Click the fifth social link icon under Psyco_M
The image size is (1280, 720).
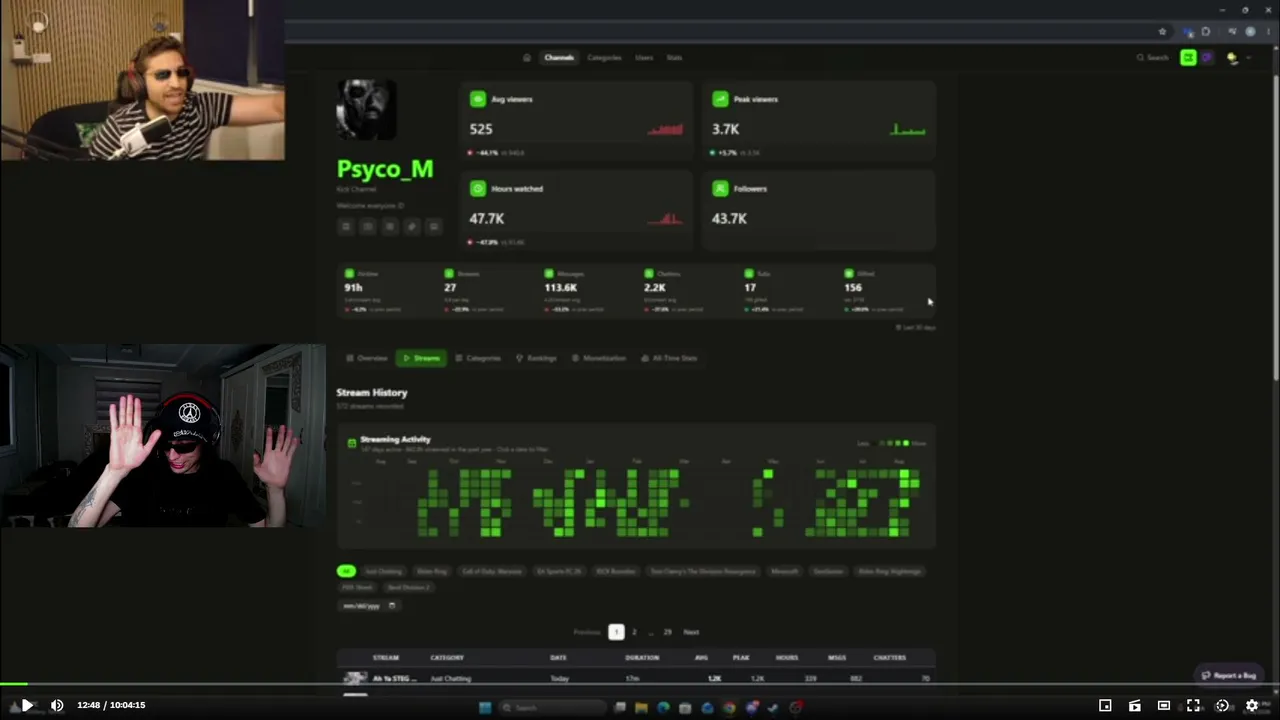(434, 227)
